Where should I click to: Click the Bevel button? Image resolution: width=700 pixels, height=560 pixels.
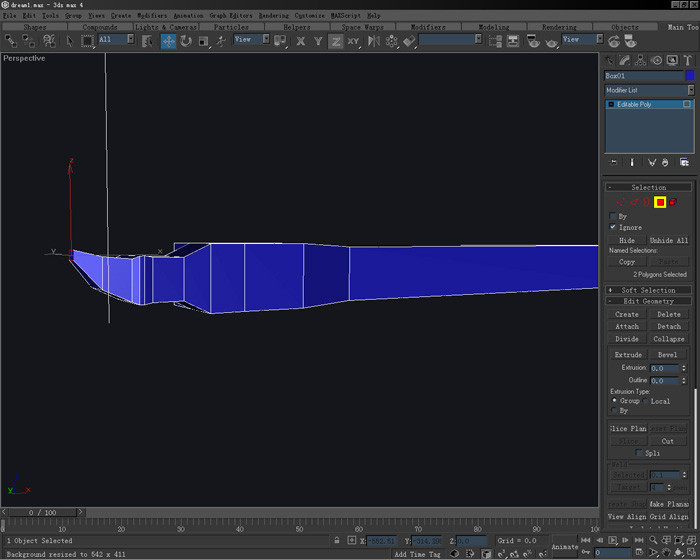pos(667,355)
